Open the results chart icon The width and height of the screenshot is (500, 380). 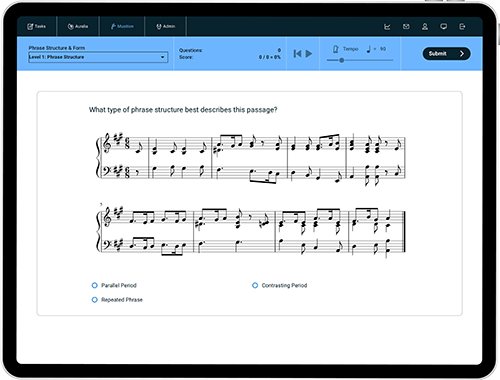387,27
